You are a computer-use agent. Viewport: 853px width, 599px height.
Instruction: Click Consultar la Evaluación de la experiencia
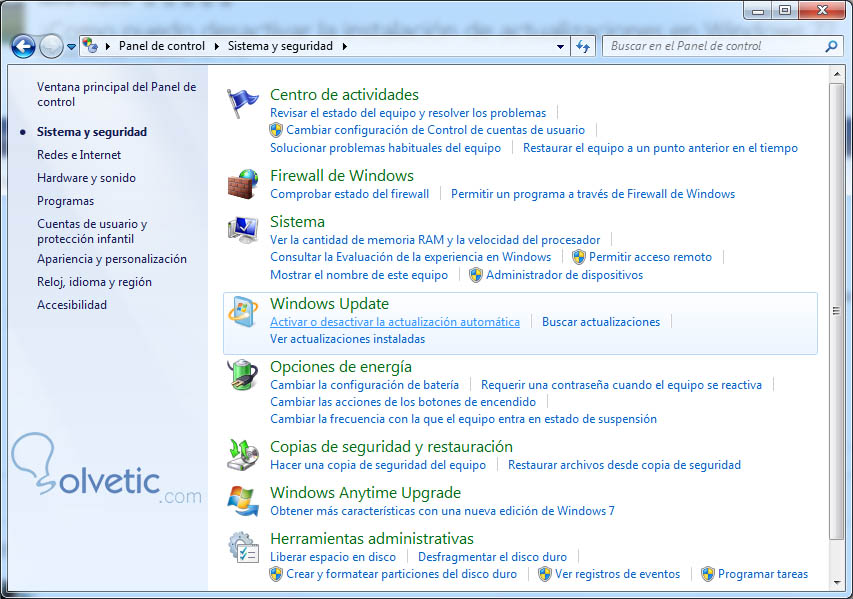click(411, 257)
